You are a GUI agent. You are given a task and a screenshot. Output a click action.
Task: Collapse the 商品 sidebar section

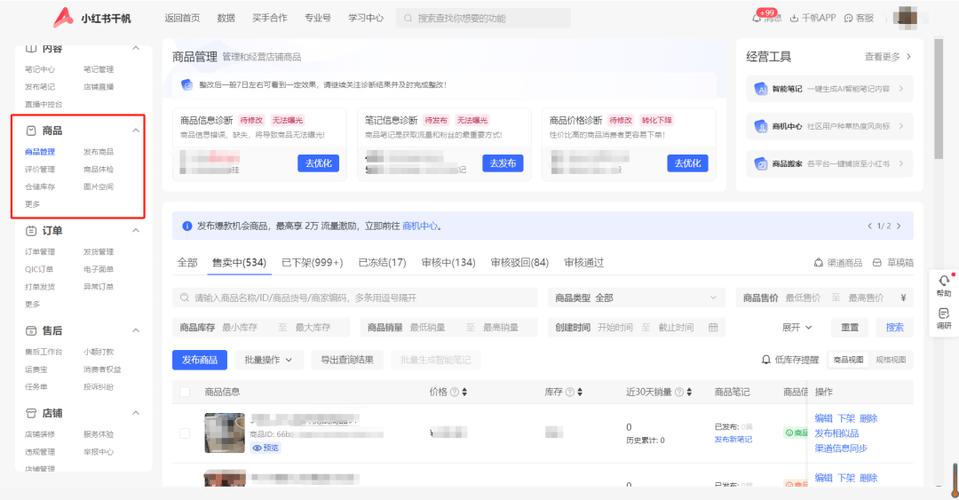click(136, 130)
